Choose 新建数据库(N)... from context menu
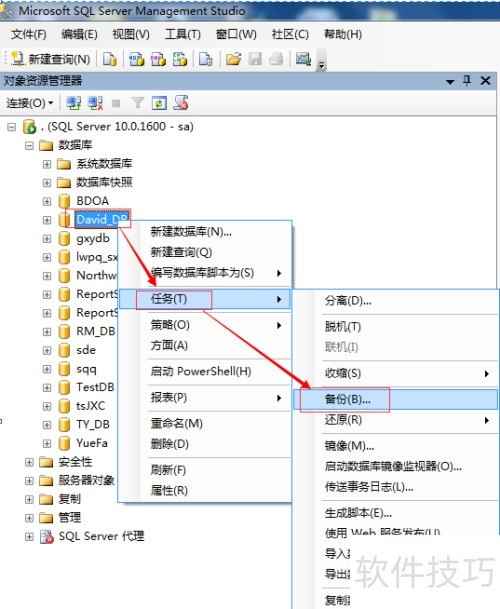 click(x=191, y=232)
